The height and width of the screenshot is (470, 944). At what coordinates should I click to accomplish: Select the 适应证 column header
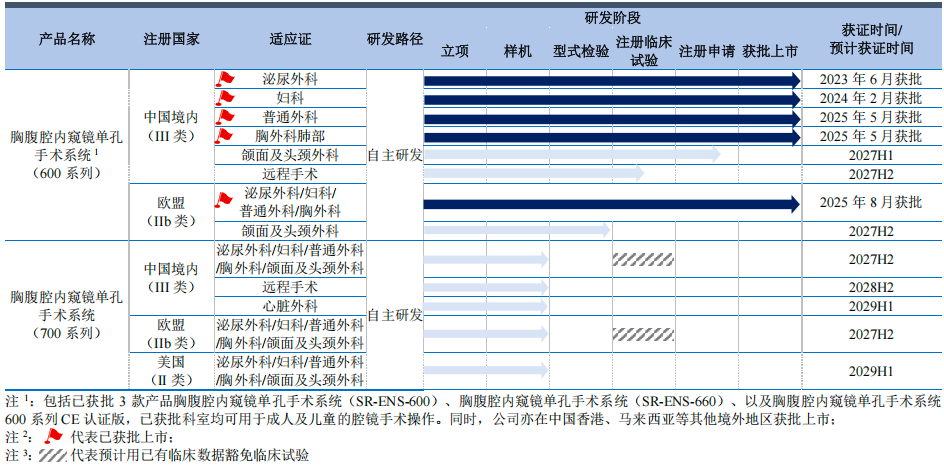[x=290, y=40]
